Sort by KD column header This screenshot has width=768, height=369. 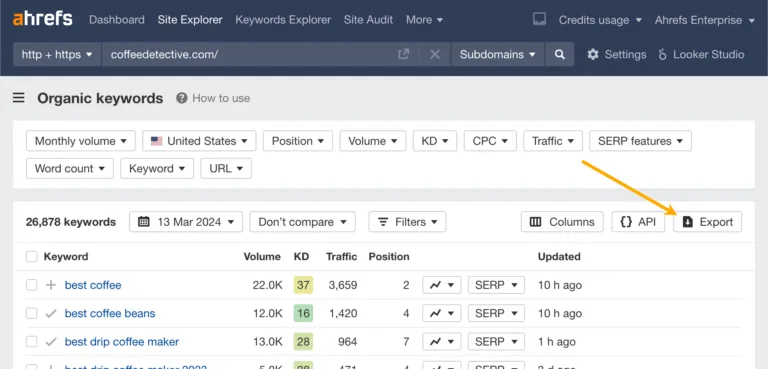coord(301,257)
